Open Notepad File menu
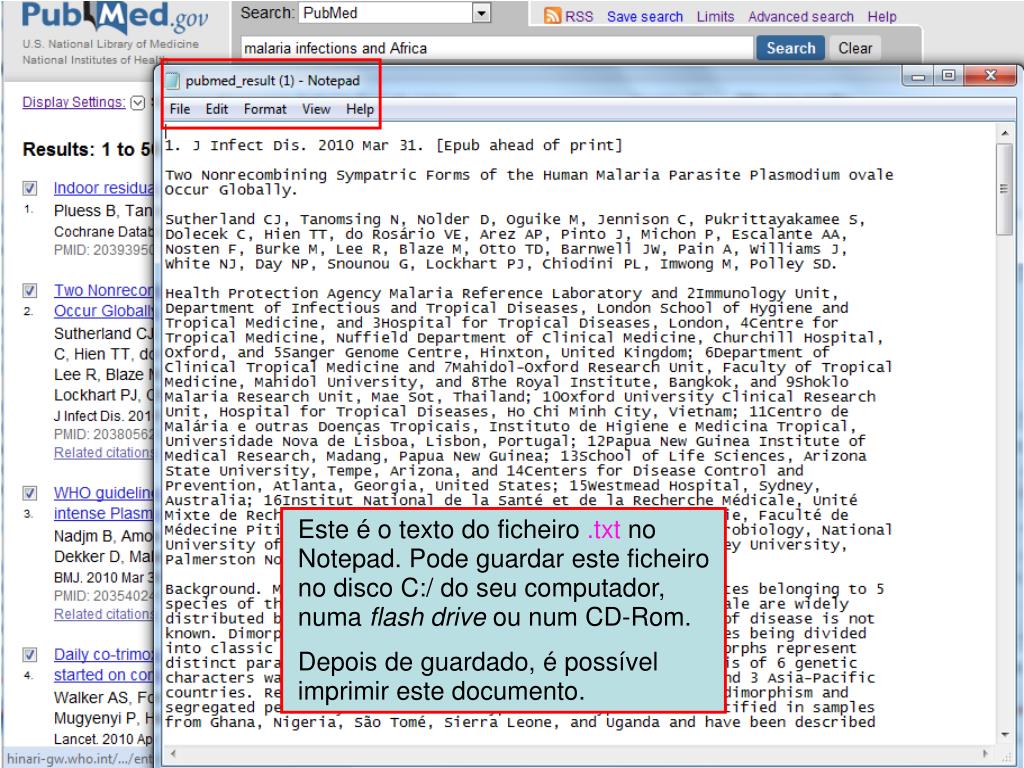The width and height of the screenshot is (1024, 768). tap(180, 109)
